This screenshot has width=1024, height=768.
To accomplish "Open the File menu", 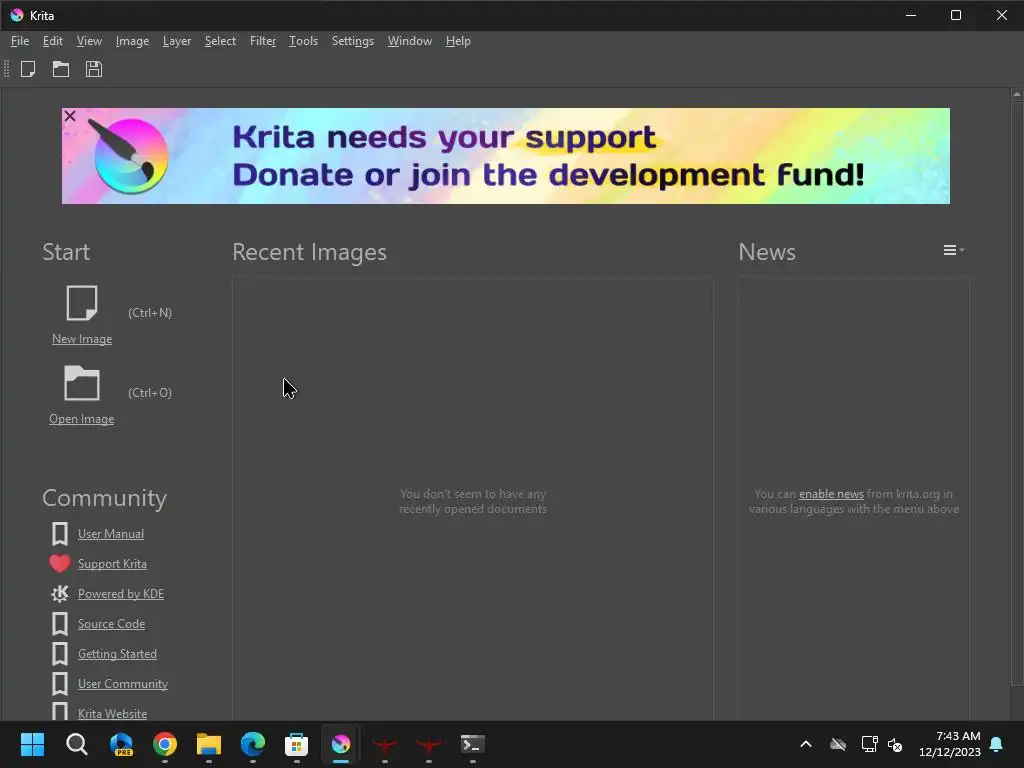I will click(x=20, y=41).
